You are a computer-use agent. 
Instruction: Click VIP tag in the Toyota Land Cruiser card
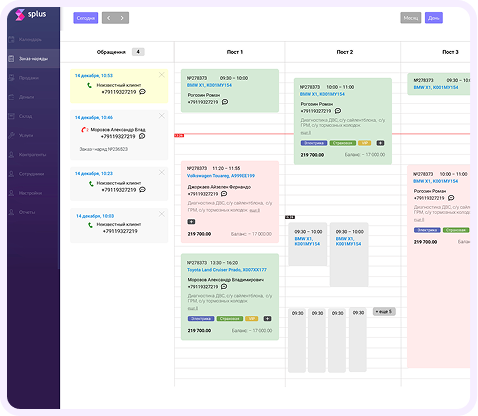[252, 319]
